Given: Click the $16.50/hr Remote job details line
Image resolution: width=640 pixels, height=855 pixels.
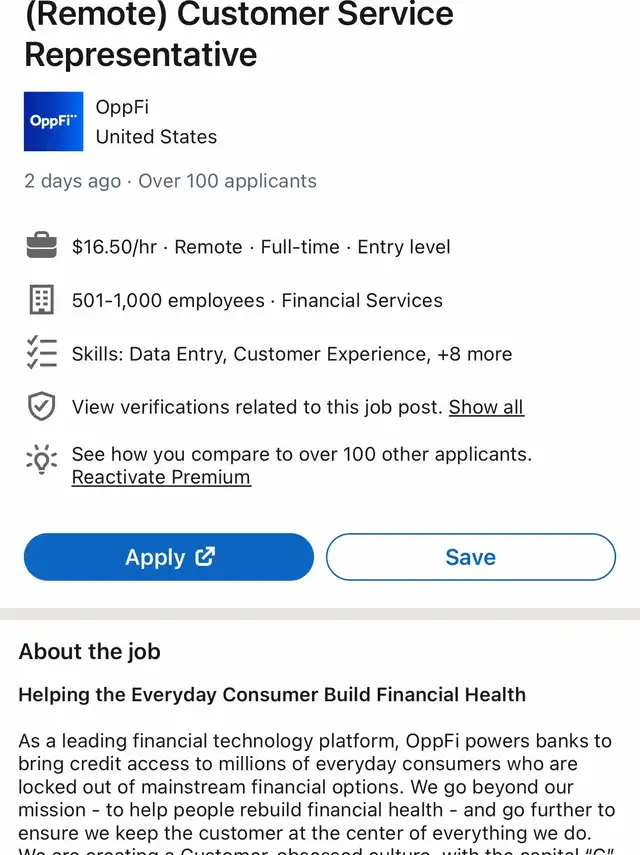Looking at the screenshot, I should [x=261, y=247].
